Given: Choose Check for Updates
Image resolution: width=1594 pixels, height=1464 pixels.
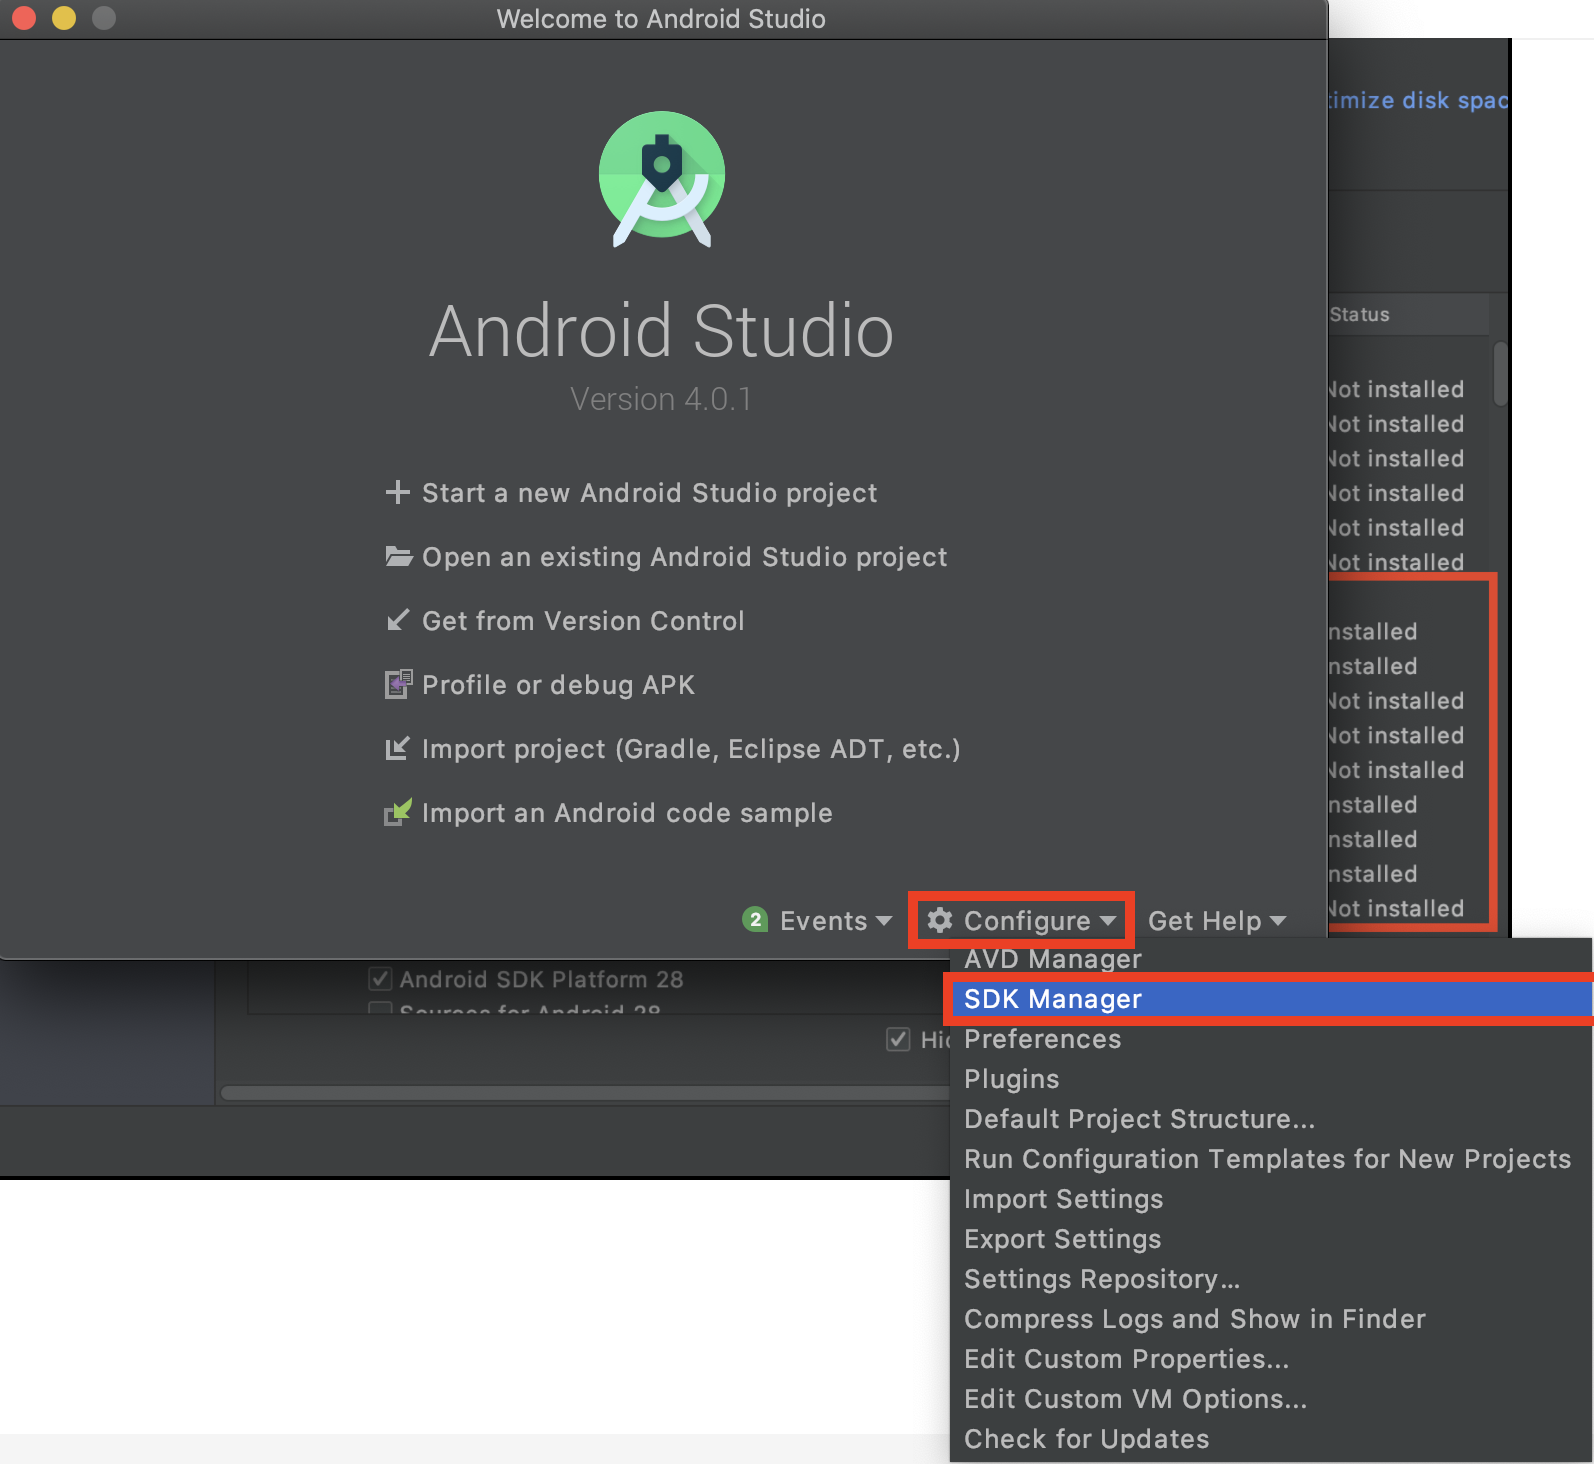Looking at the screenshot, I should pyautogui.click(x=1270, y=1439).
